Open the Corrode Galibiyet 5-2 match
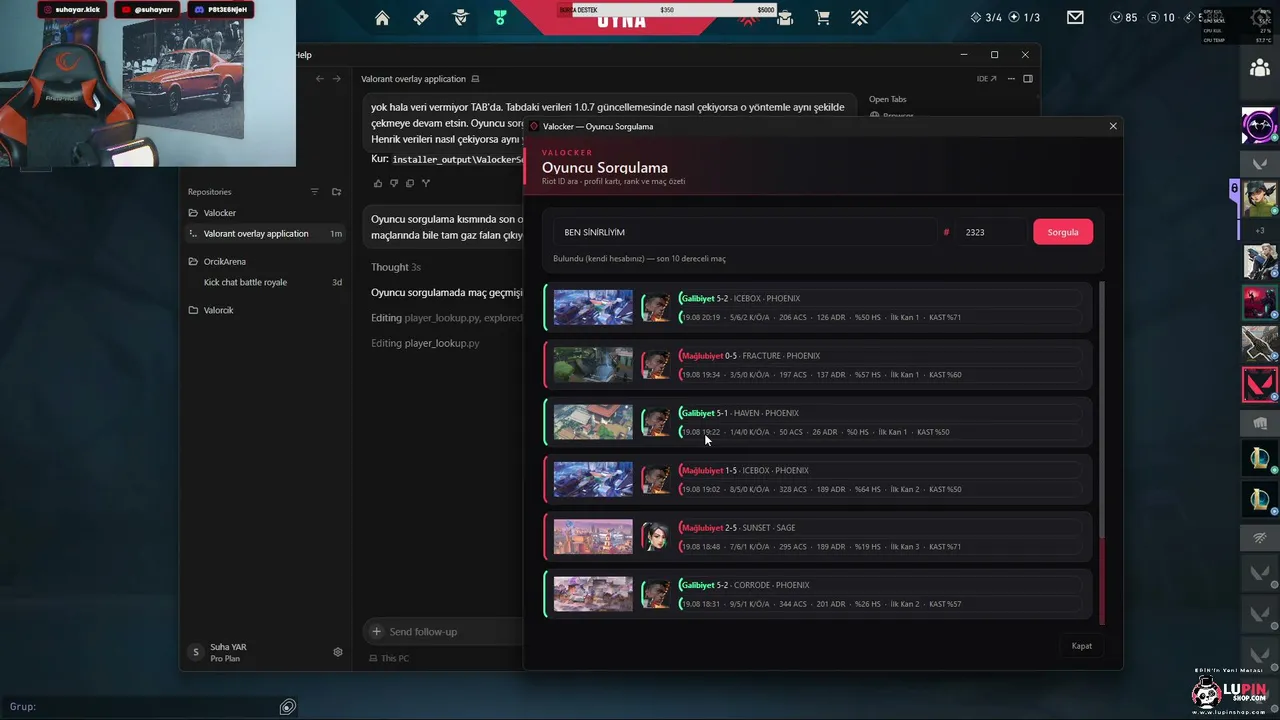 [x=817, y=594]
